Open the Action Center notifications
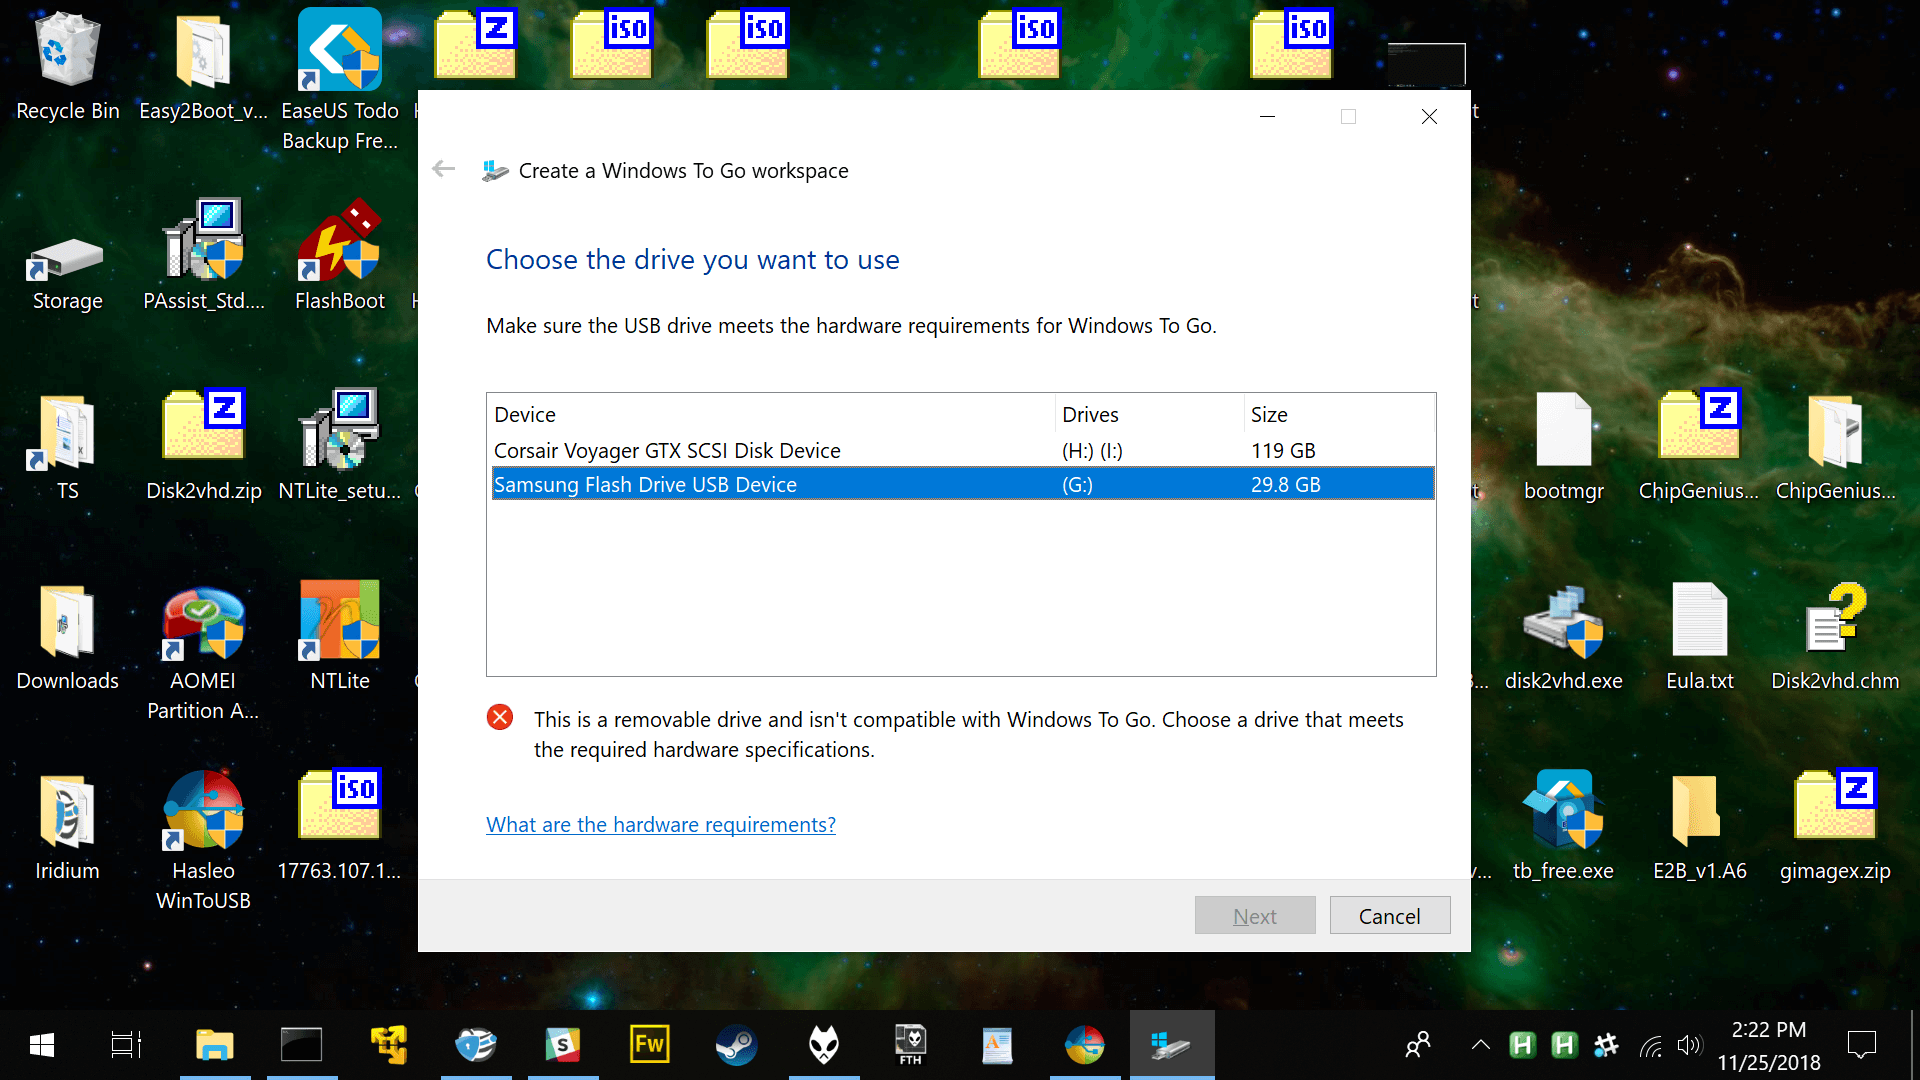Viewport: 1920px width, 1080px height. coord(1862,1045)
